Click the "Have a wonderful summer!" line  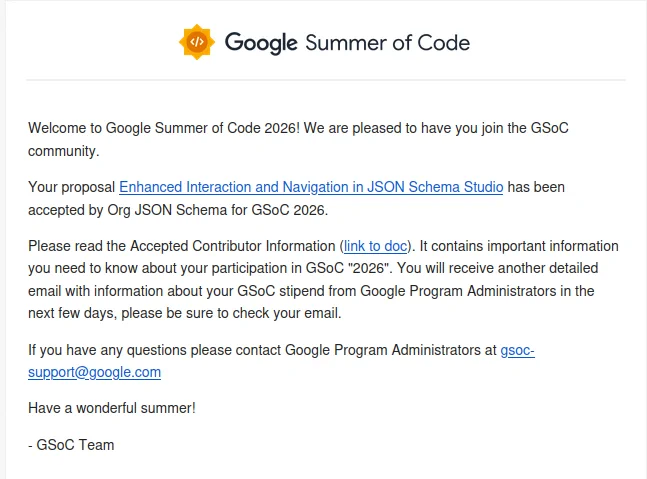112,408
